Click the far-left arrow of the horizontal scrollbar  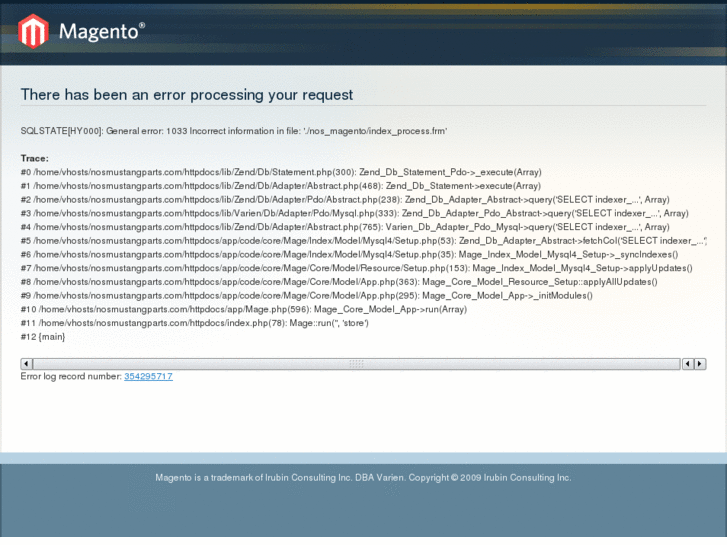pyautogui.click(x=26, y=364)
